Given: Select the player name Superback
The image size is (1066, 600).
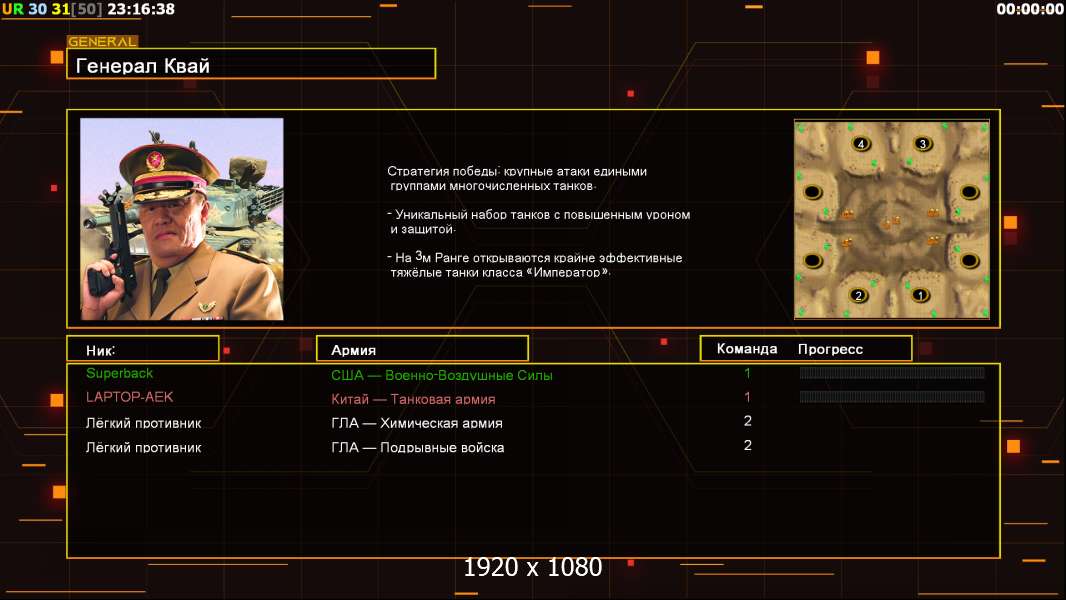Looking at the screenshot, I should pyautogui.click(x=120, y=373).
